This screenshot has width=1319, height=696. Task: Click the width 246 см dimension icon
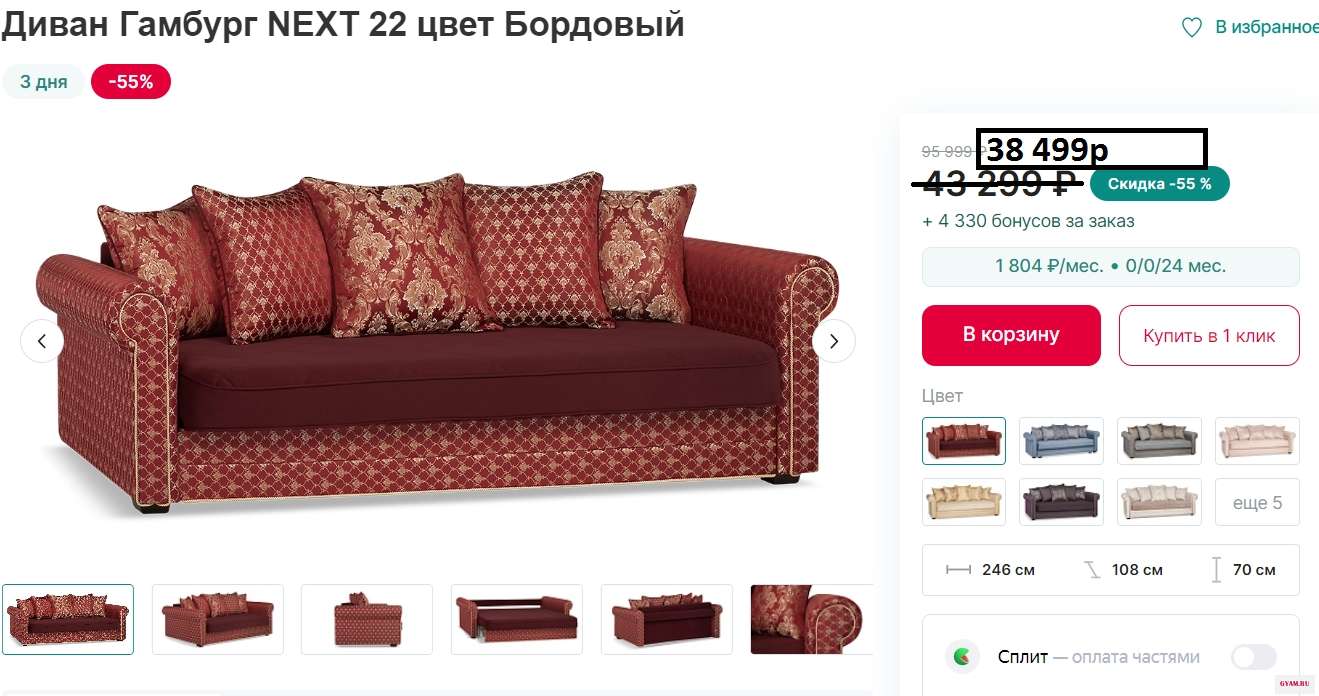pyautogui.click(x=959, y=570)
